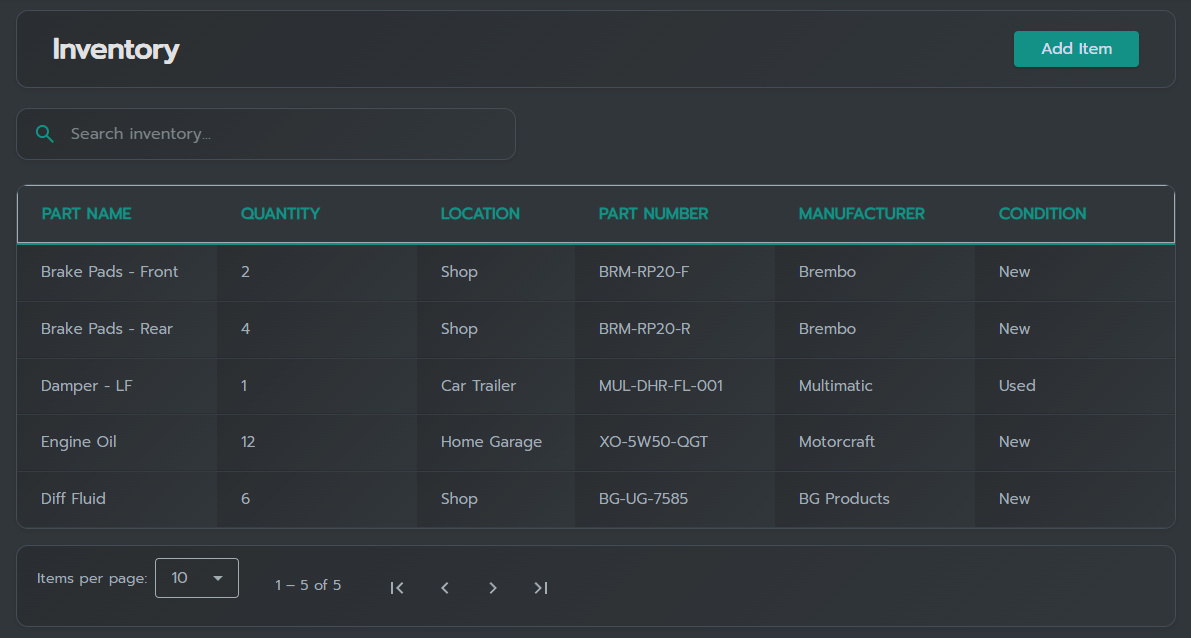Sort by the Condition column header
This screenshot has height=638, width=1191.
point(1042,214)
